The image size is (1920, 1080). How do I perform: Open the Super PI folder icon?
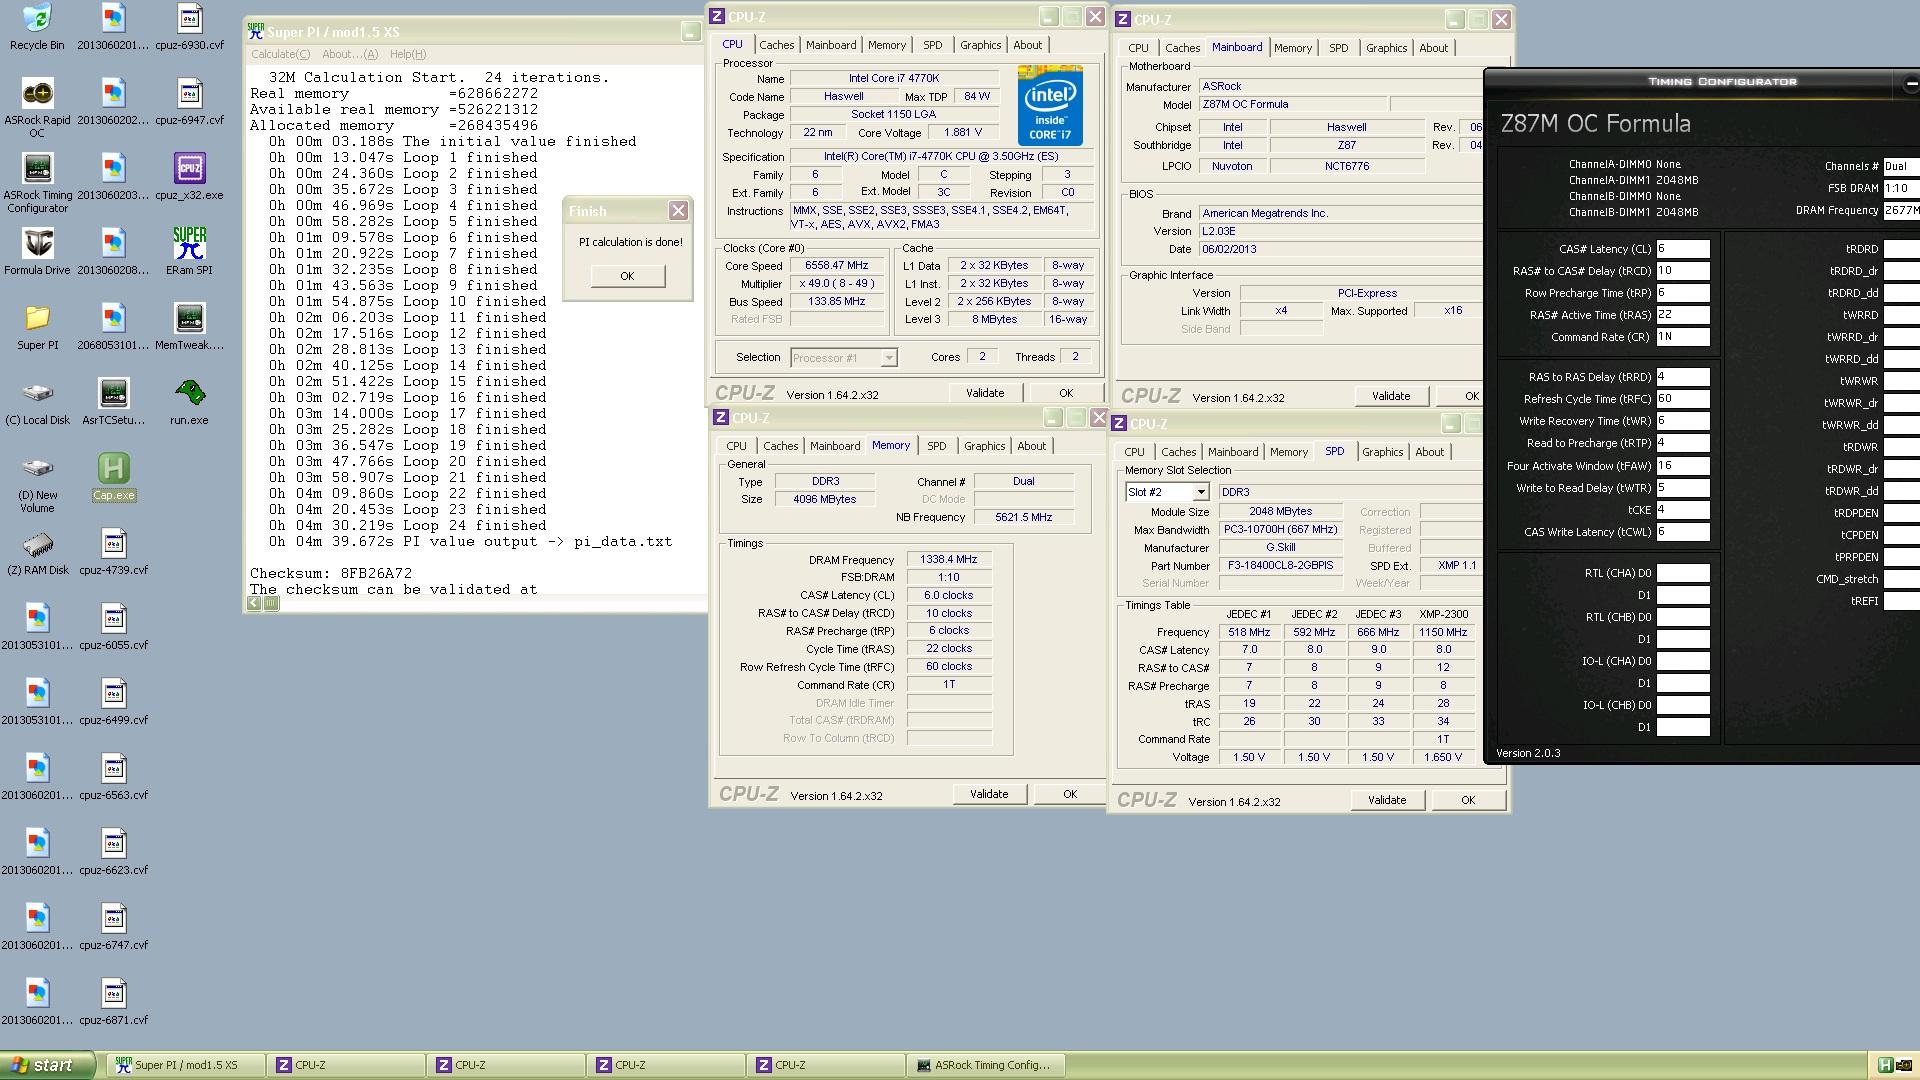[37, 327]
